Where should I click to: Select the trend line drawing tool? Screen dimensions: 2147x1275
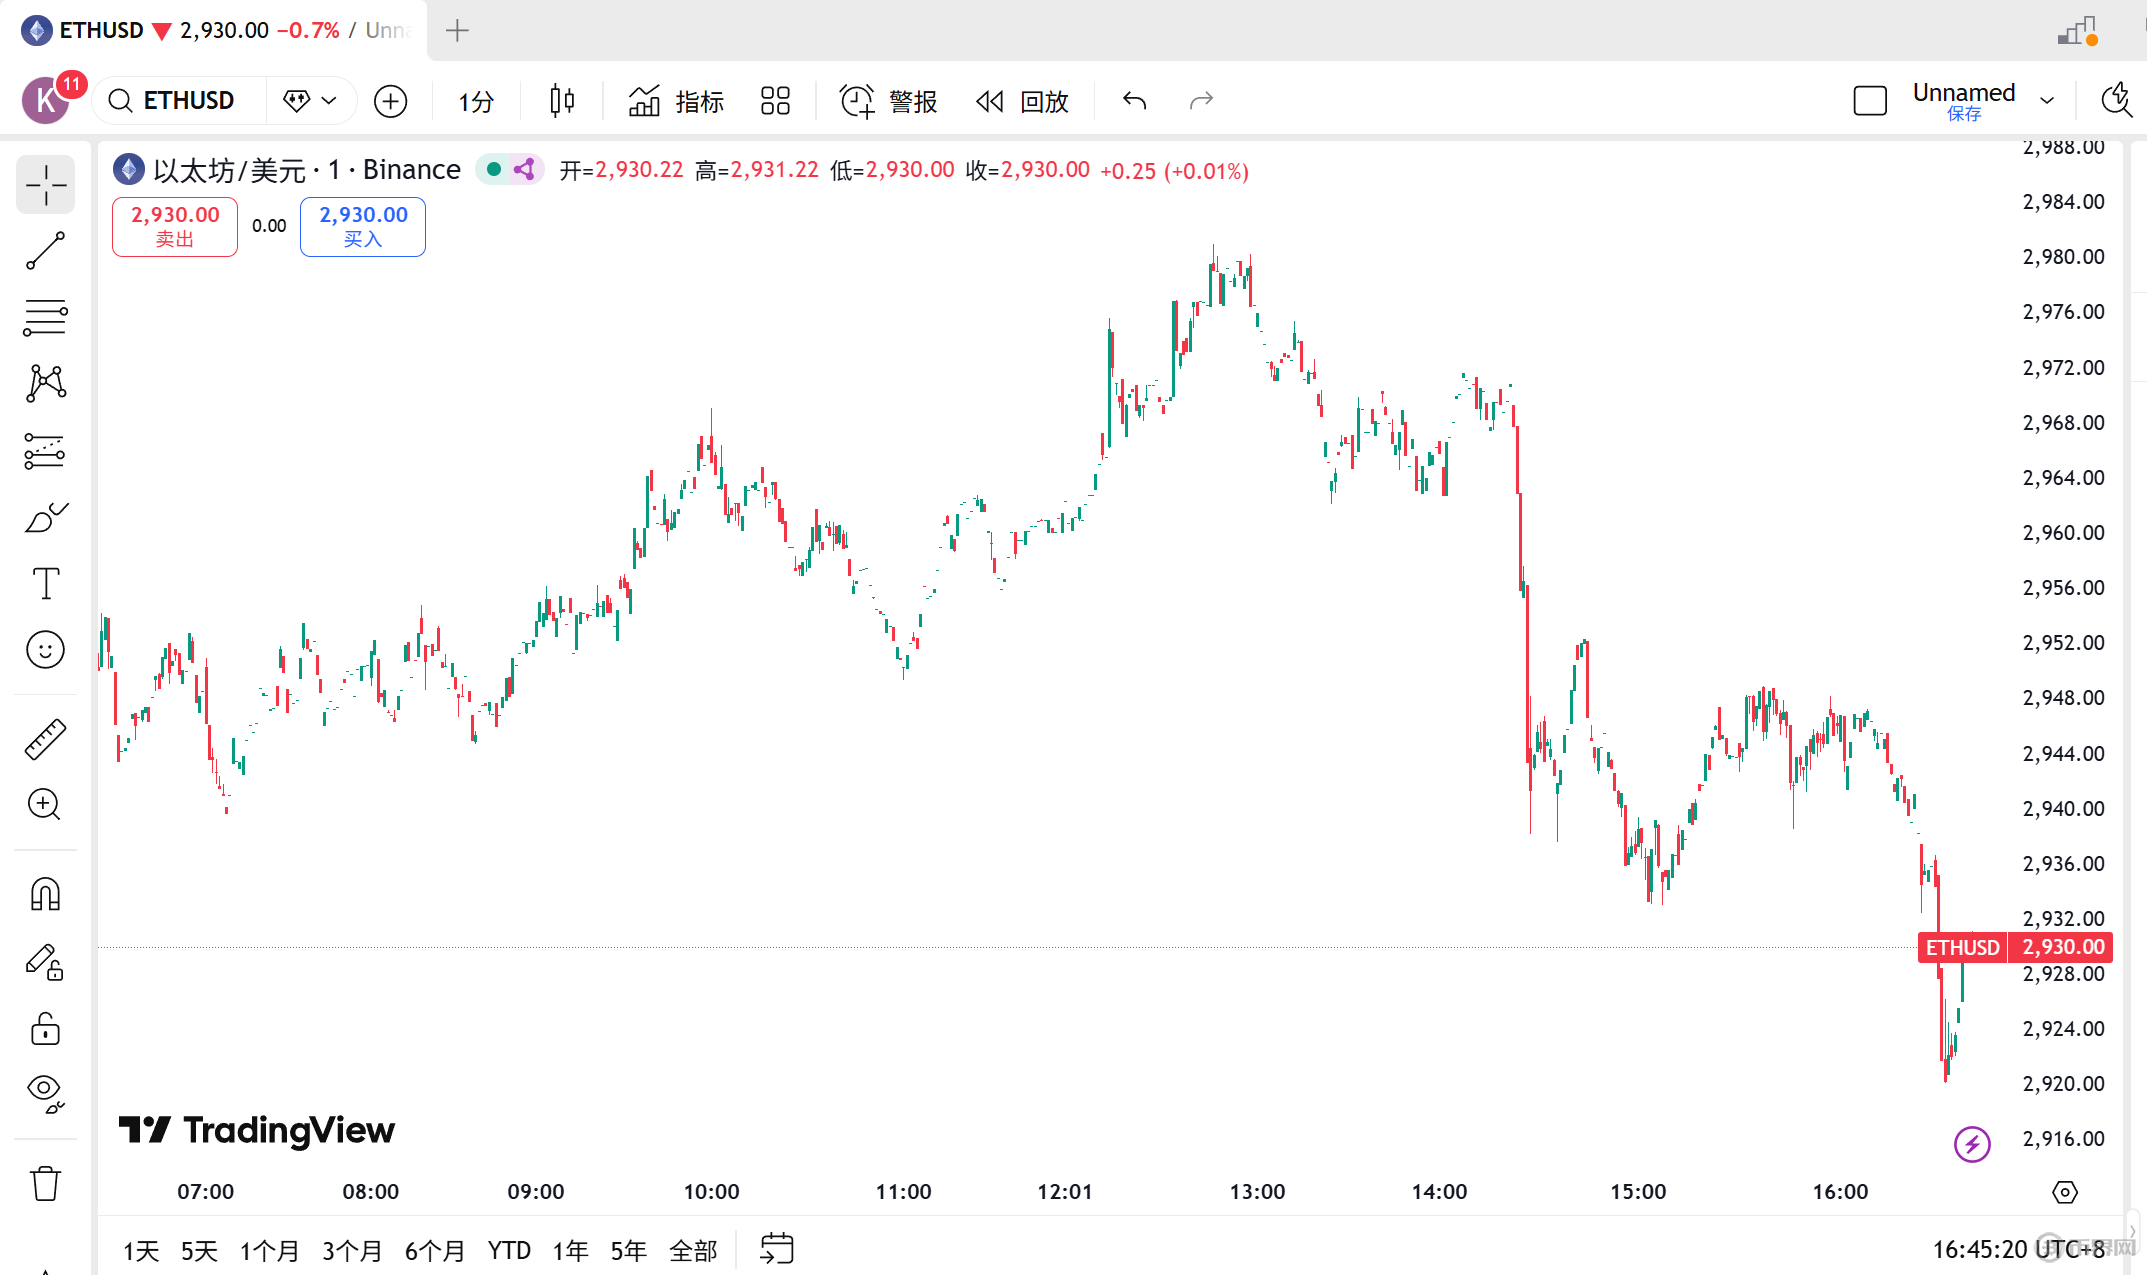click(x=45, y=251)
